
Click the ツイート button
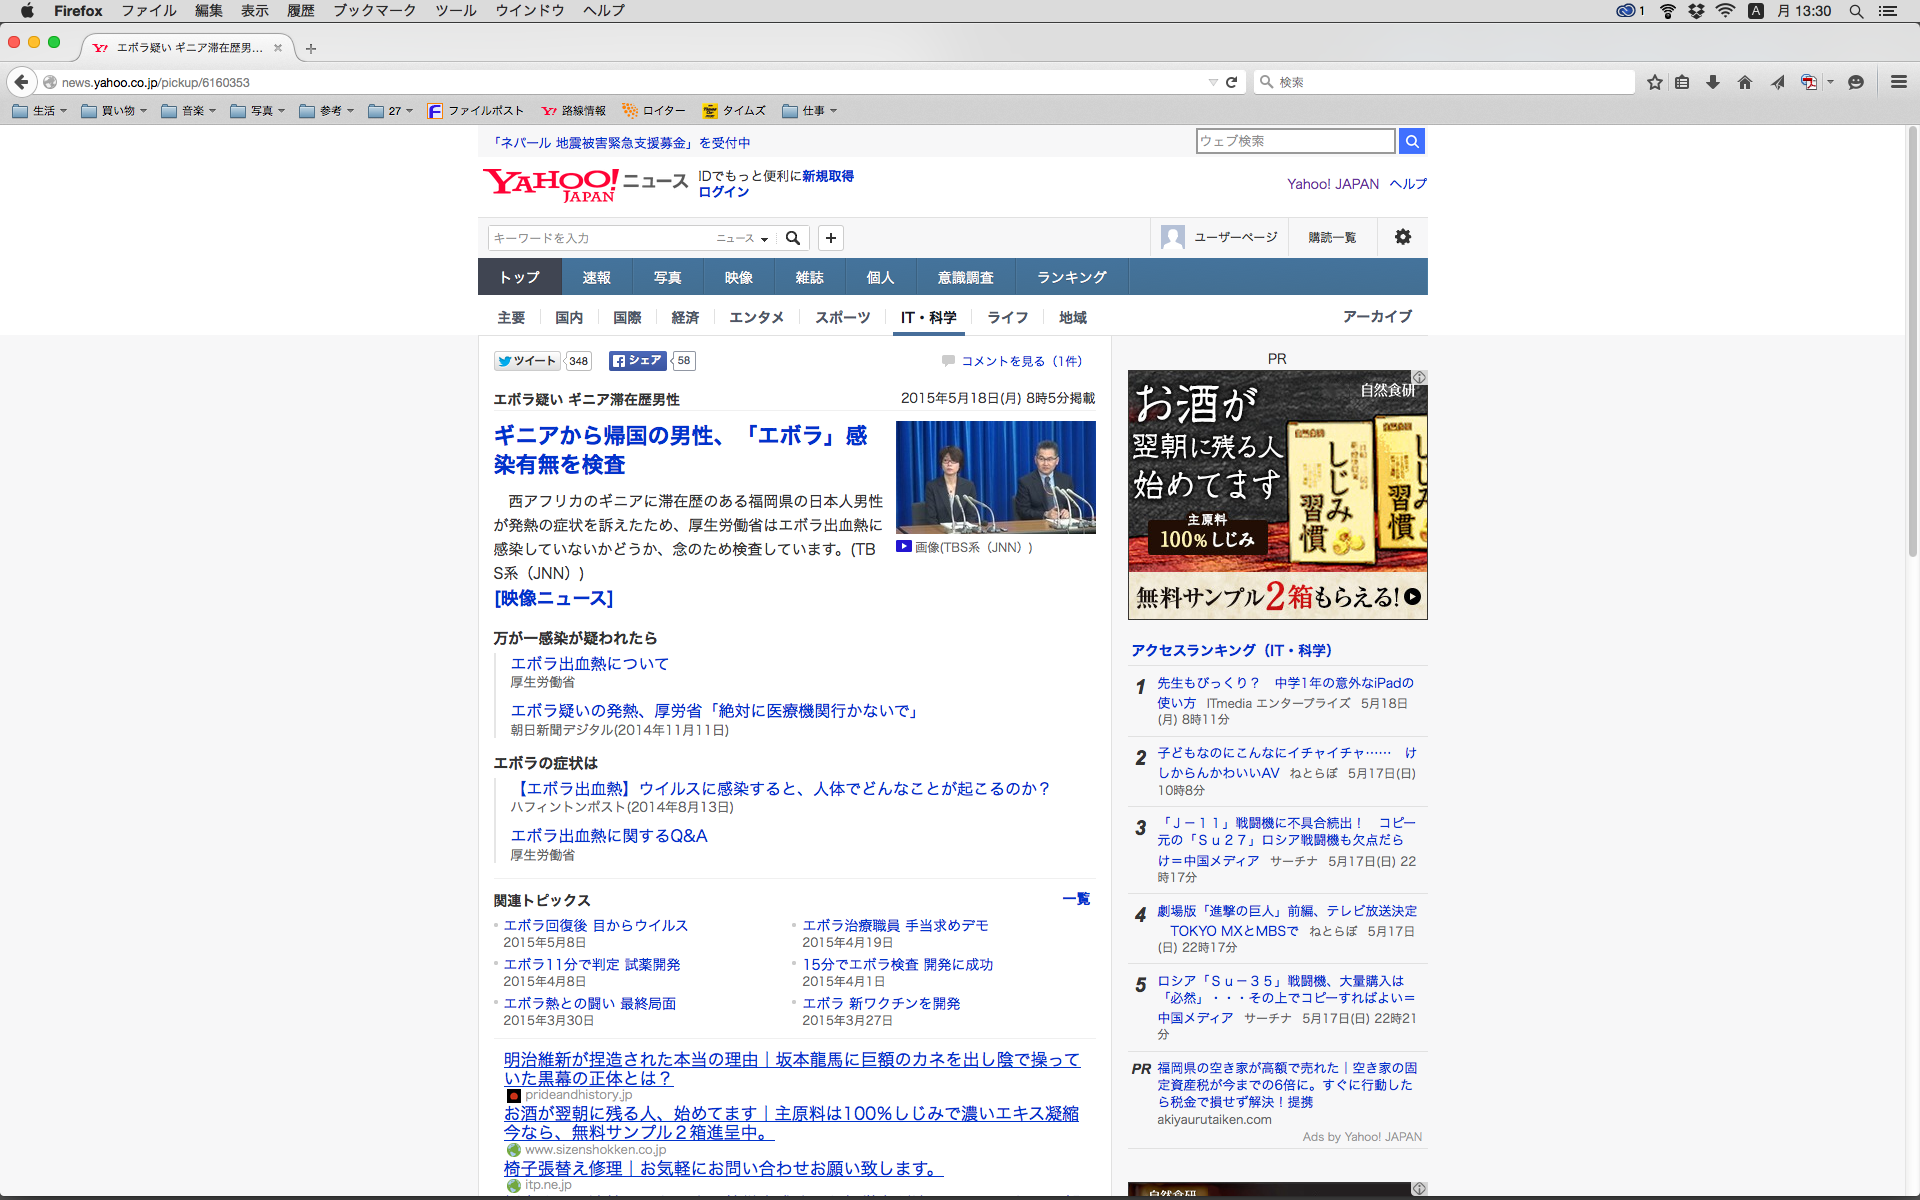coord(527,361)
